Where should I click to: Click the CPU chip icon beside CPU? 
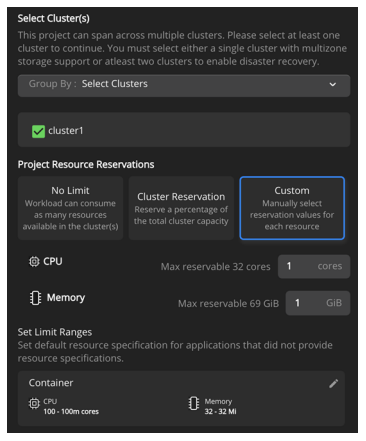click(34, 262)
